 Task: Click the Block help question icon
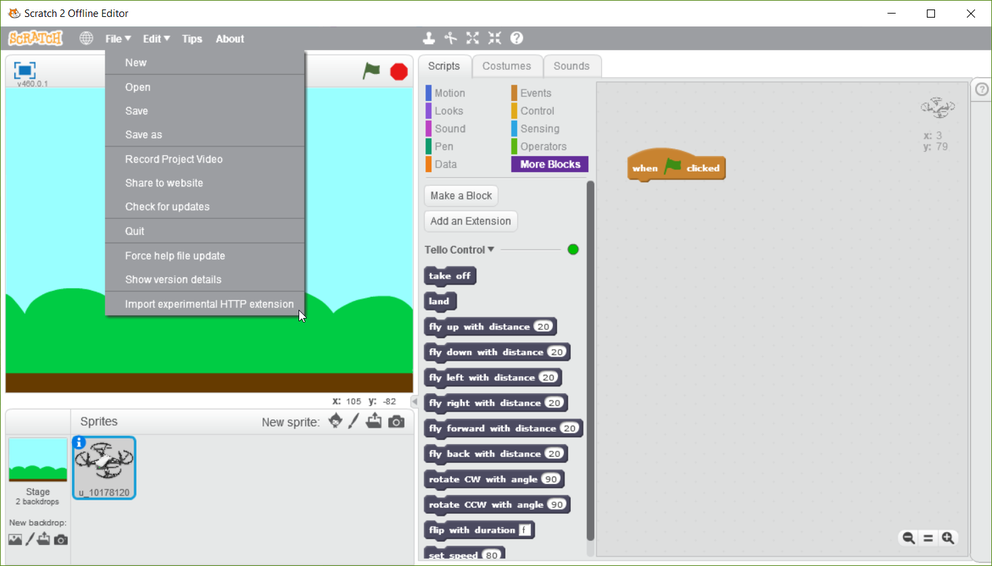point(517,38)
